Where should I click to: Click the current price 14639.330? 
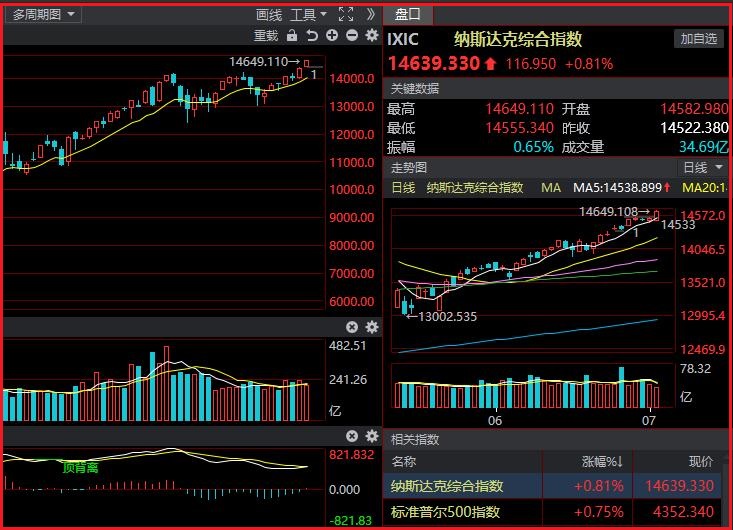click(x=434, y=64)
